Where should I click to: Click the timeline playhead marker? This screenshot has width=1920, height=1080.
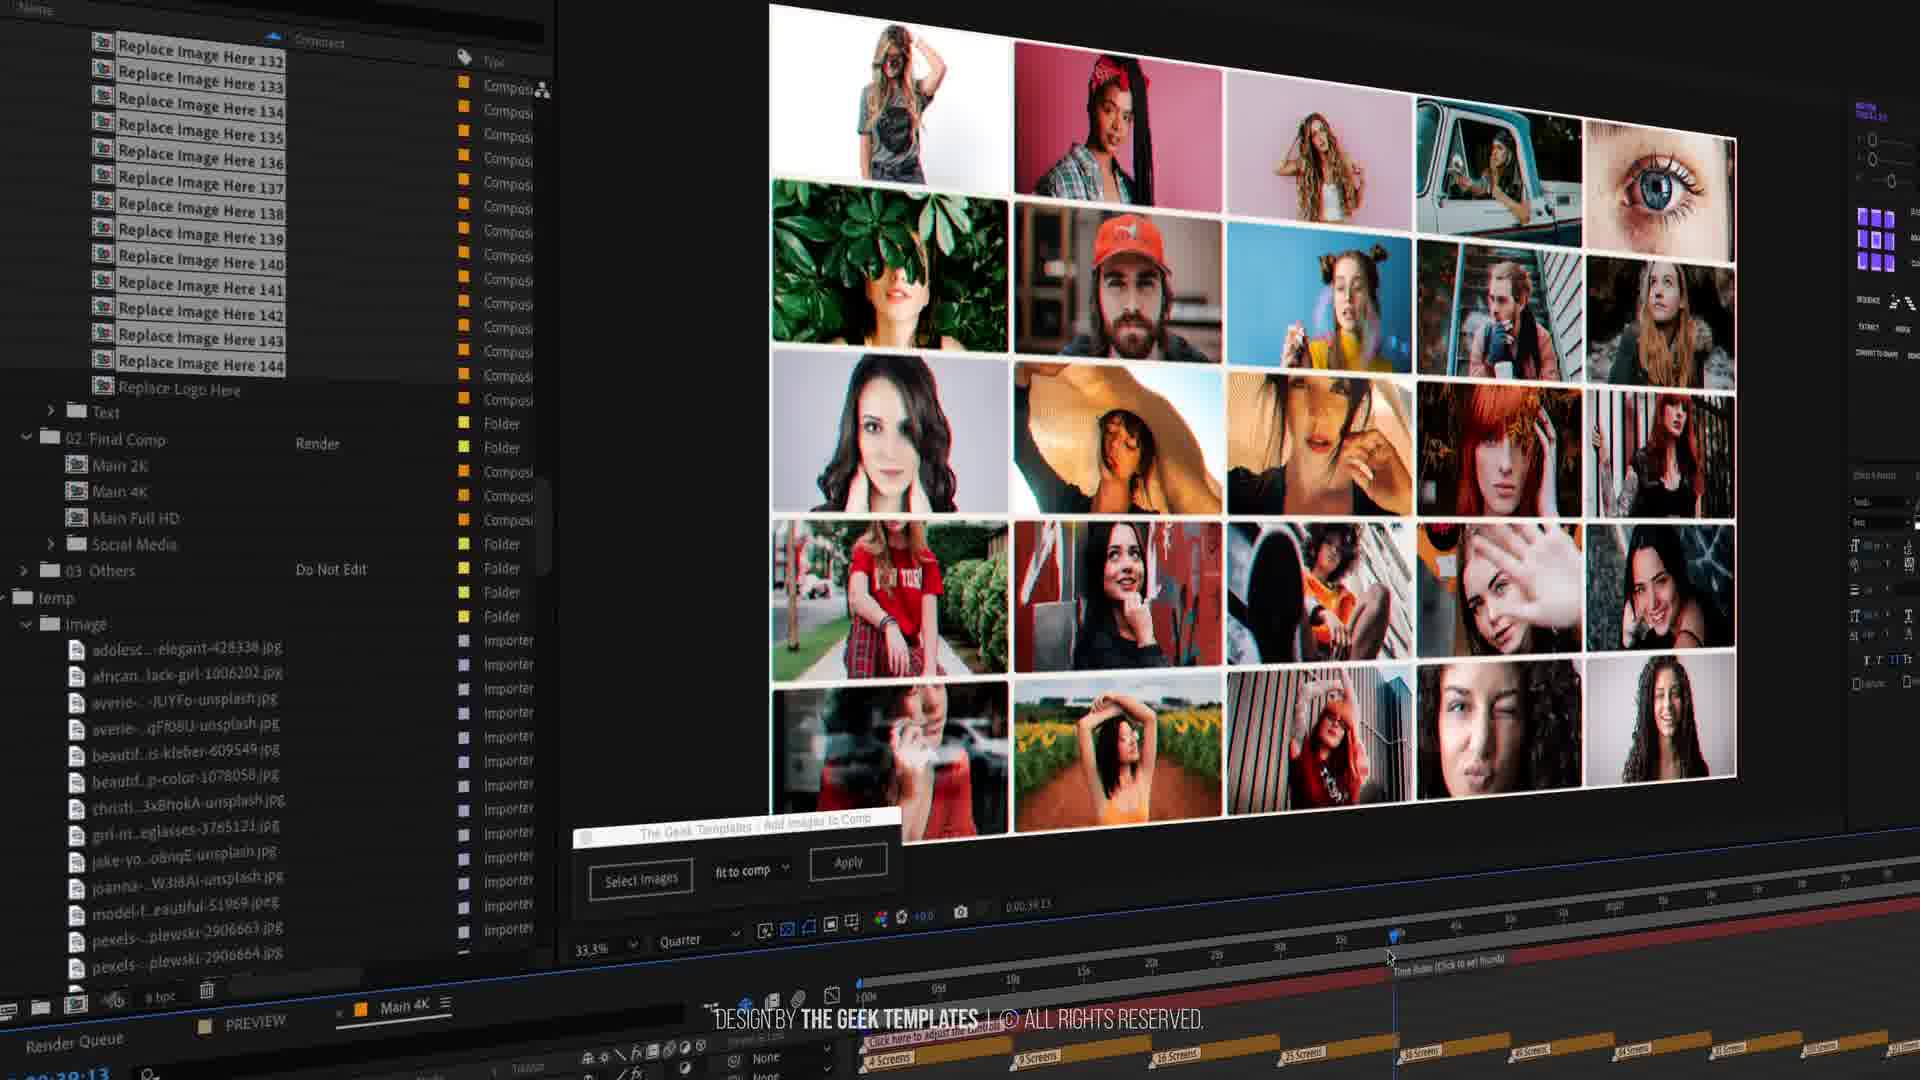point(1394,935)
